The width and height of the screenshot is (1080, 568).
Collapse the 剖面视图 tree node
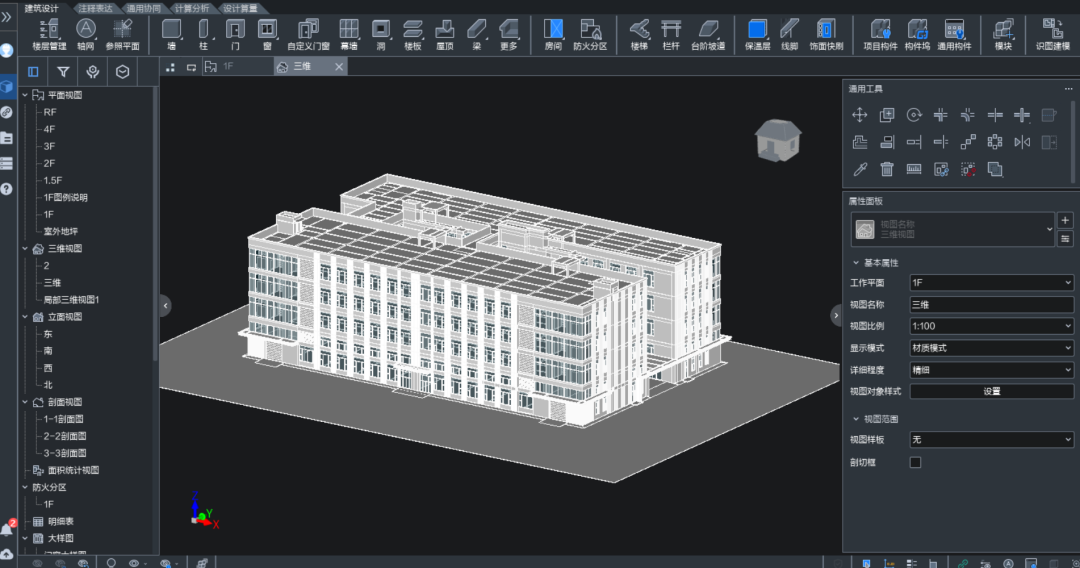tap(25, 402)
